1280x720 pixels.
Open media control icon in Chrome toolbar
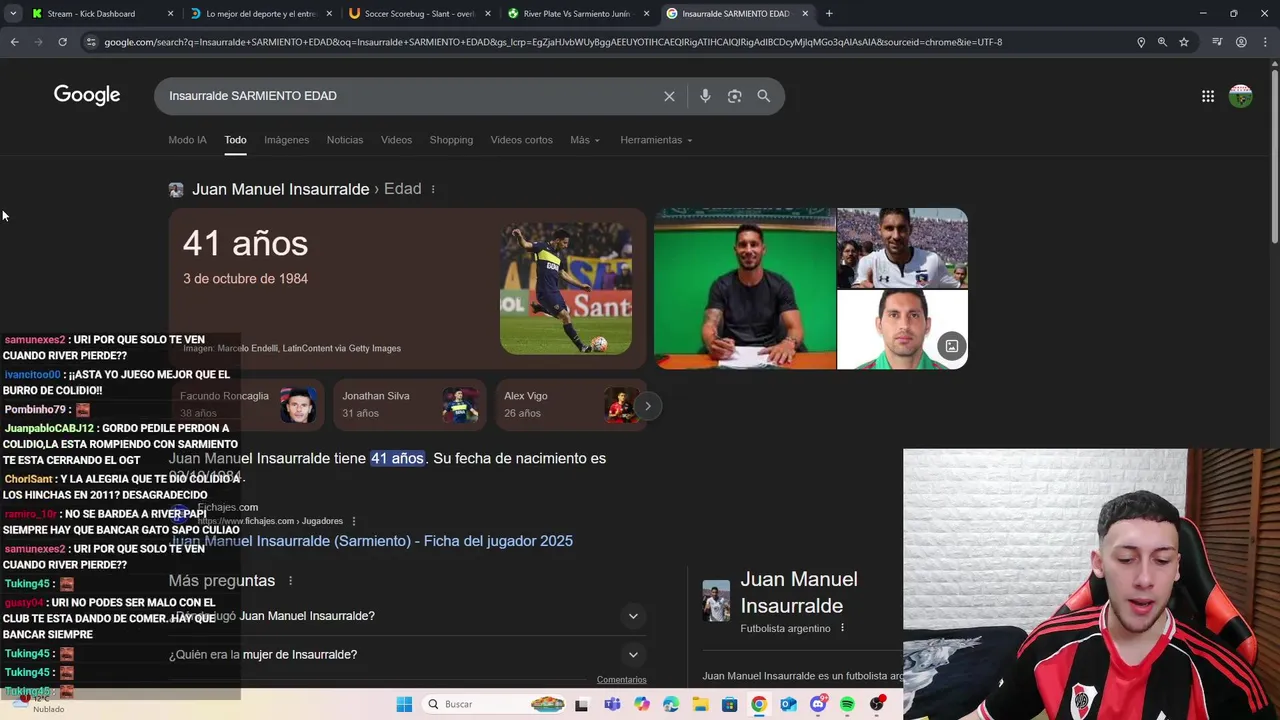click(1217, 42)
